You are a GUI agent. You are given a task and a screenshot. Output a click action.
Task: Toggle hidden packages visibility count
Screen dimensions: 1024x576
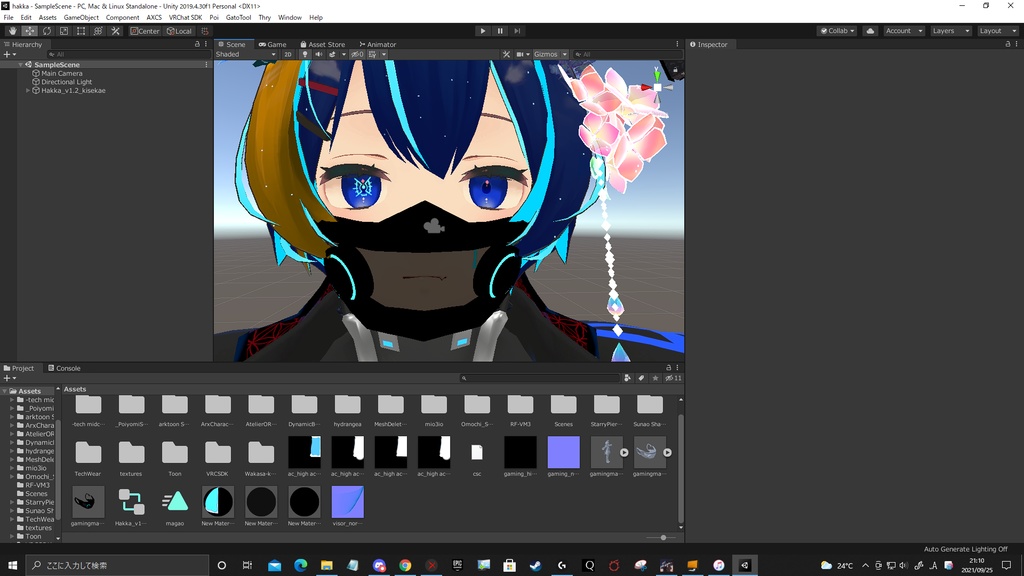(x=673, y=378)
